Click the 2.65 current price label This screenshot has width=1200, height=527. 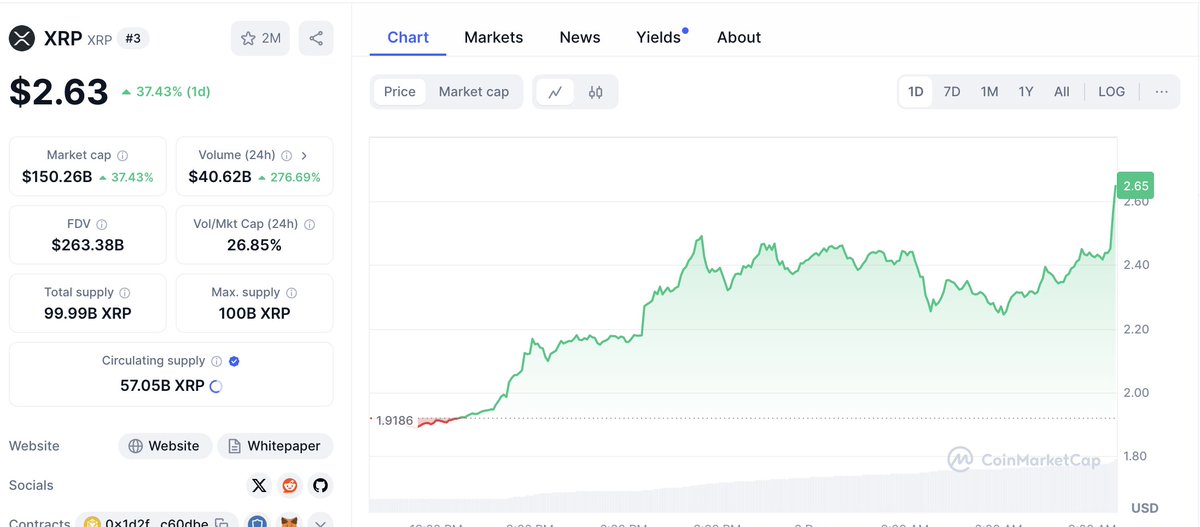(1136, 185)
